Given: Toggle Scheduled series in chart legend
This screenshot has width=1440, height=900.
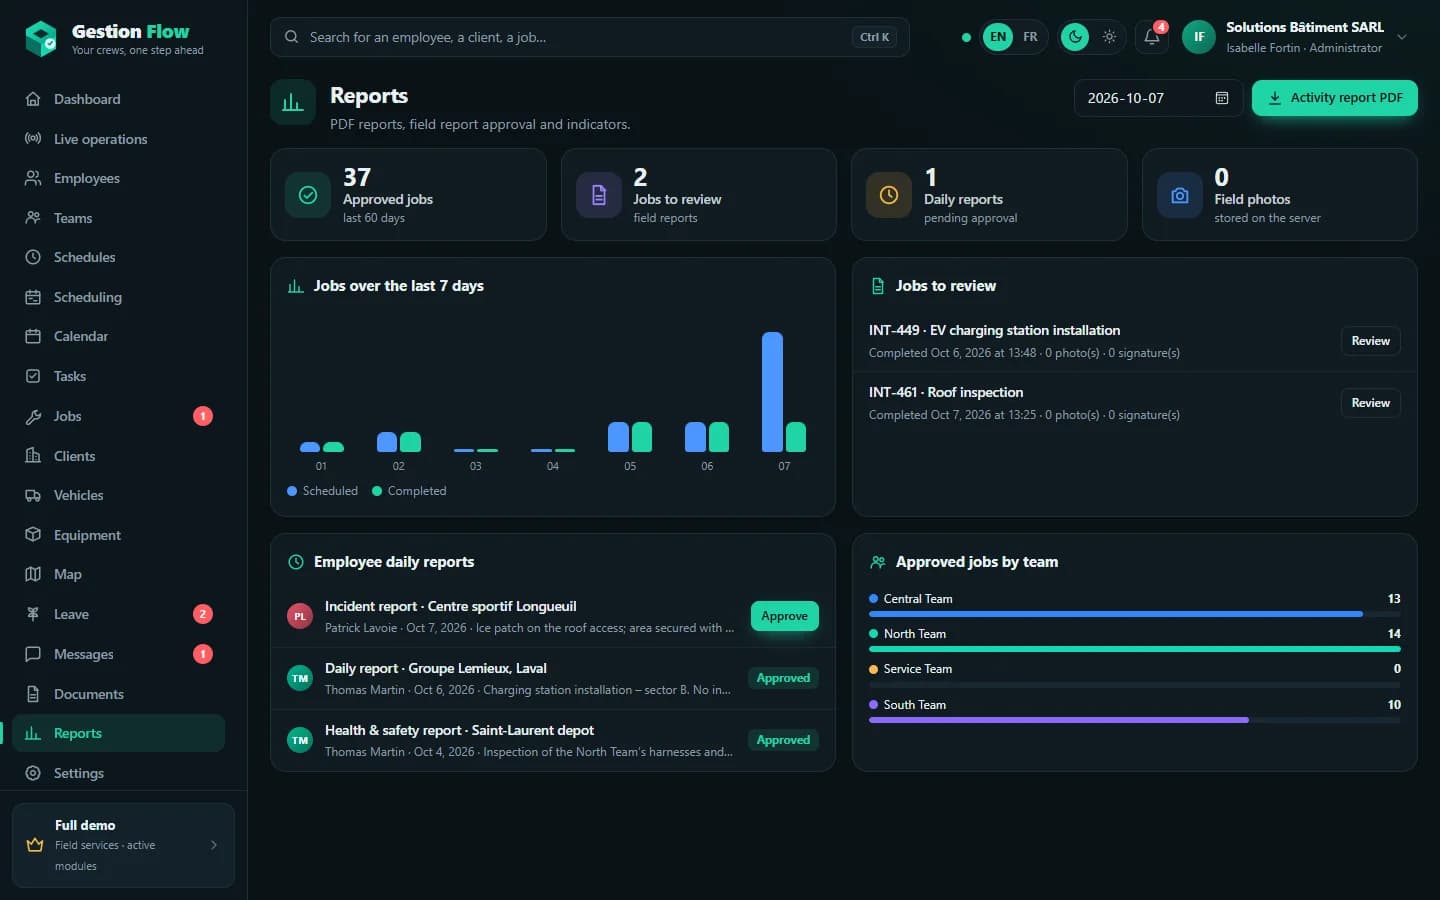Looking at the screenshot, I should coord(322,491).
